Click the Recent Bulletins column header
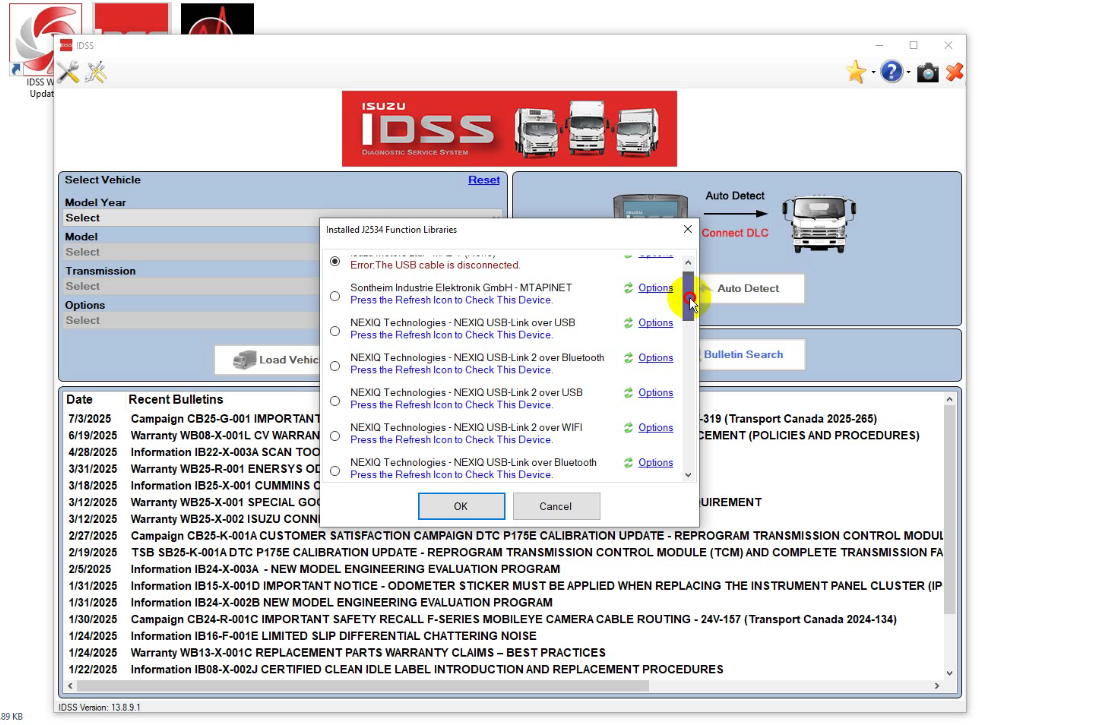The image size is (1100, 725). [175, 399]
